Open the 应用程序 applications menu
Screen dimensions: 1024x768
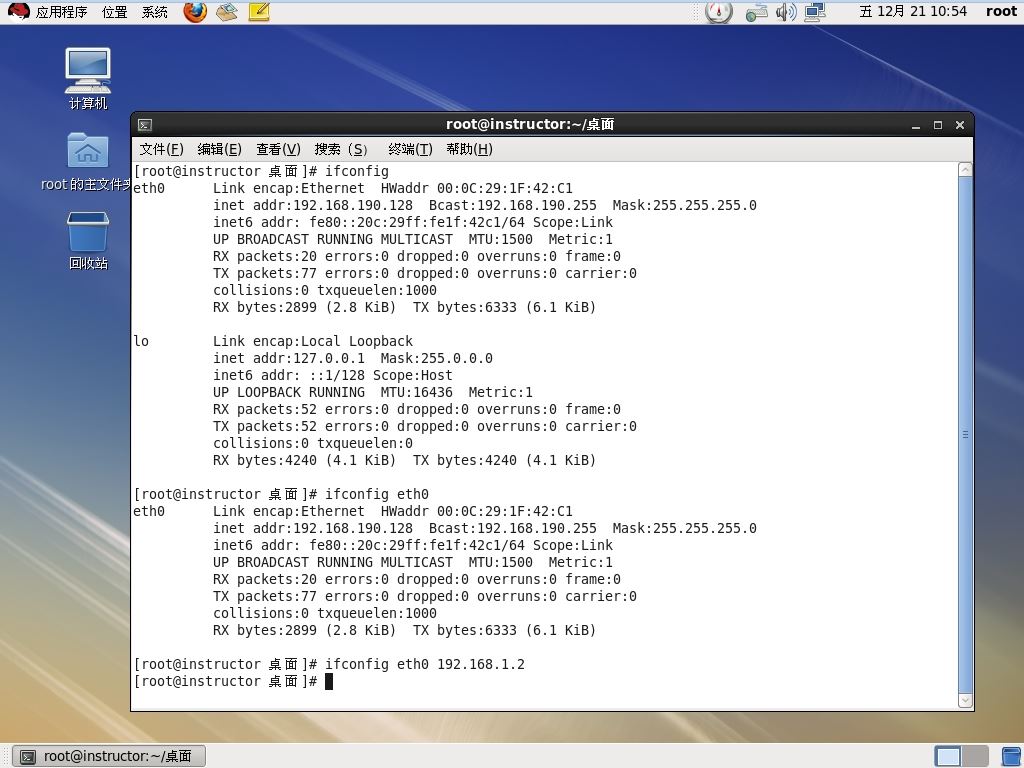(61, 12)
